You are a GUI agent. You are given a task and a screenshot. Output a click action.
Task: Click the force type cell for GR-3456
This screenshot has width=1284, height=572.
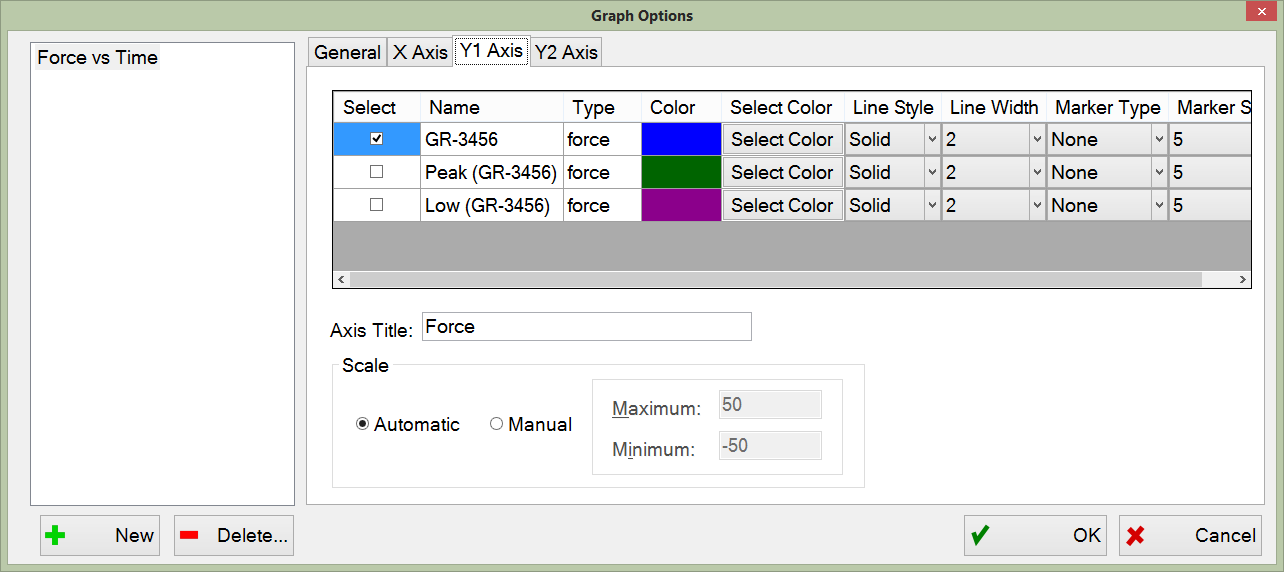[602, 139]
